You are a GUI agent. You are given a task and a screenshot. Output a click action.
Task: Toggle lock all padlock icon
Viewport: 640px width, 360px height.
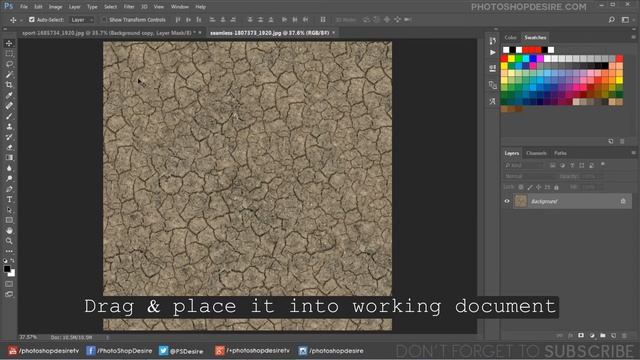pyautogui.click(x=556, y=187)
